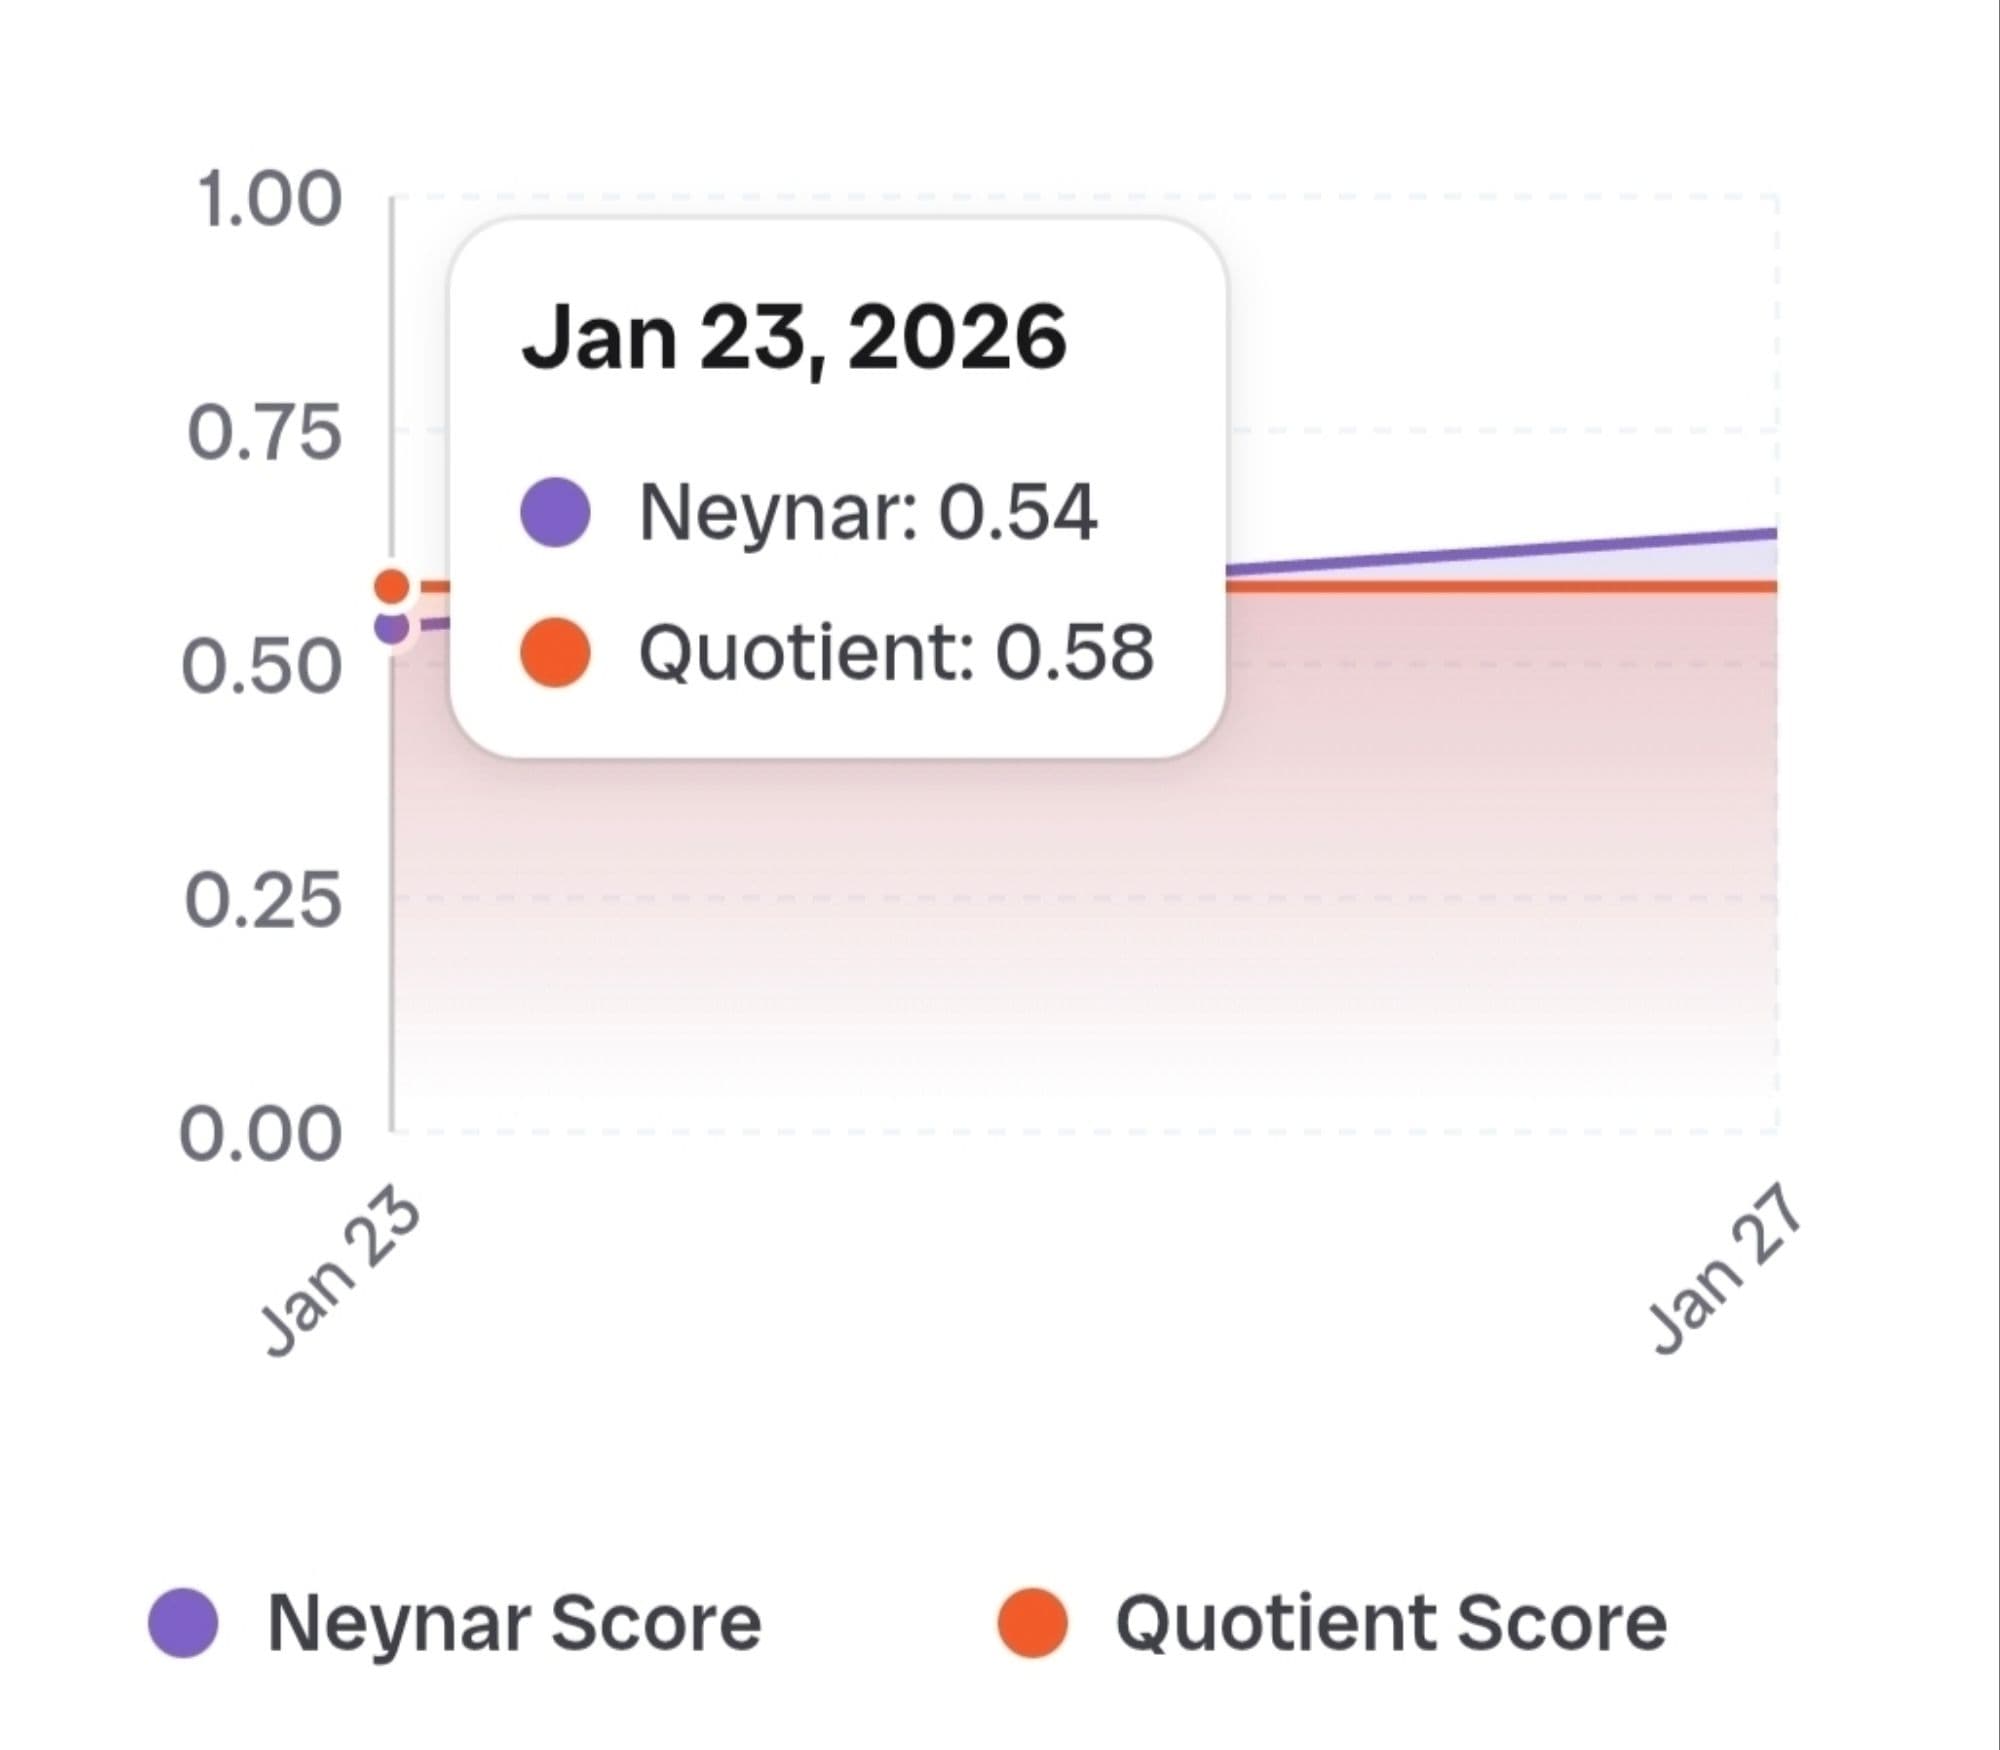Click the 0.00 y-axis tick label
The image size is (2000, 1750).
click(x=261, y=1136)
